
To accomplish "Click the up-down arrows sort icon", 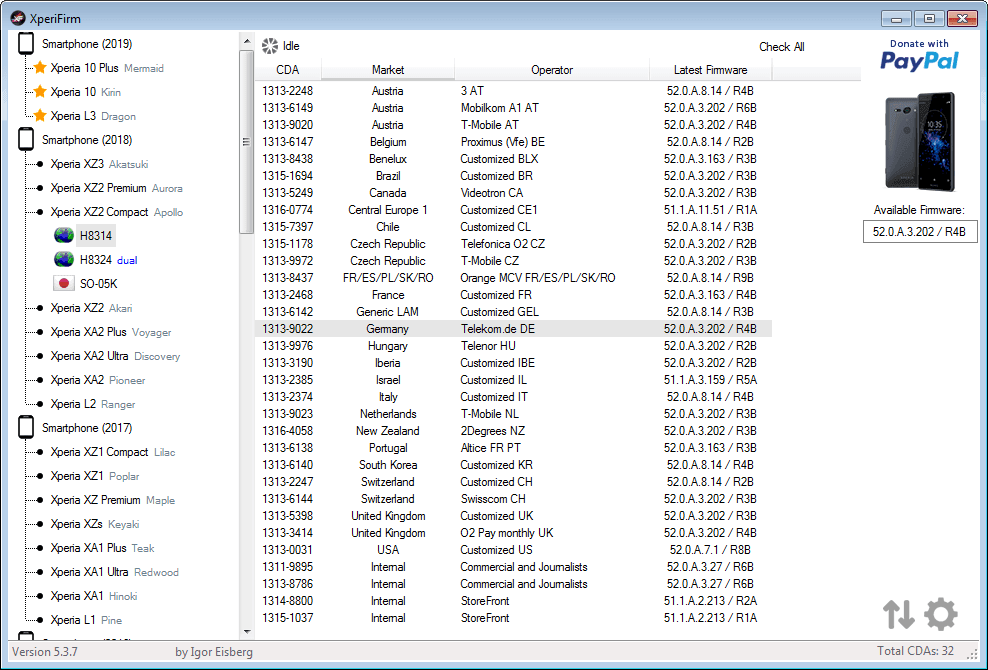I will click(x=899, y=614).
